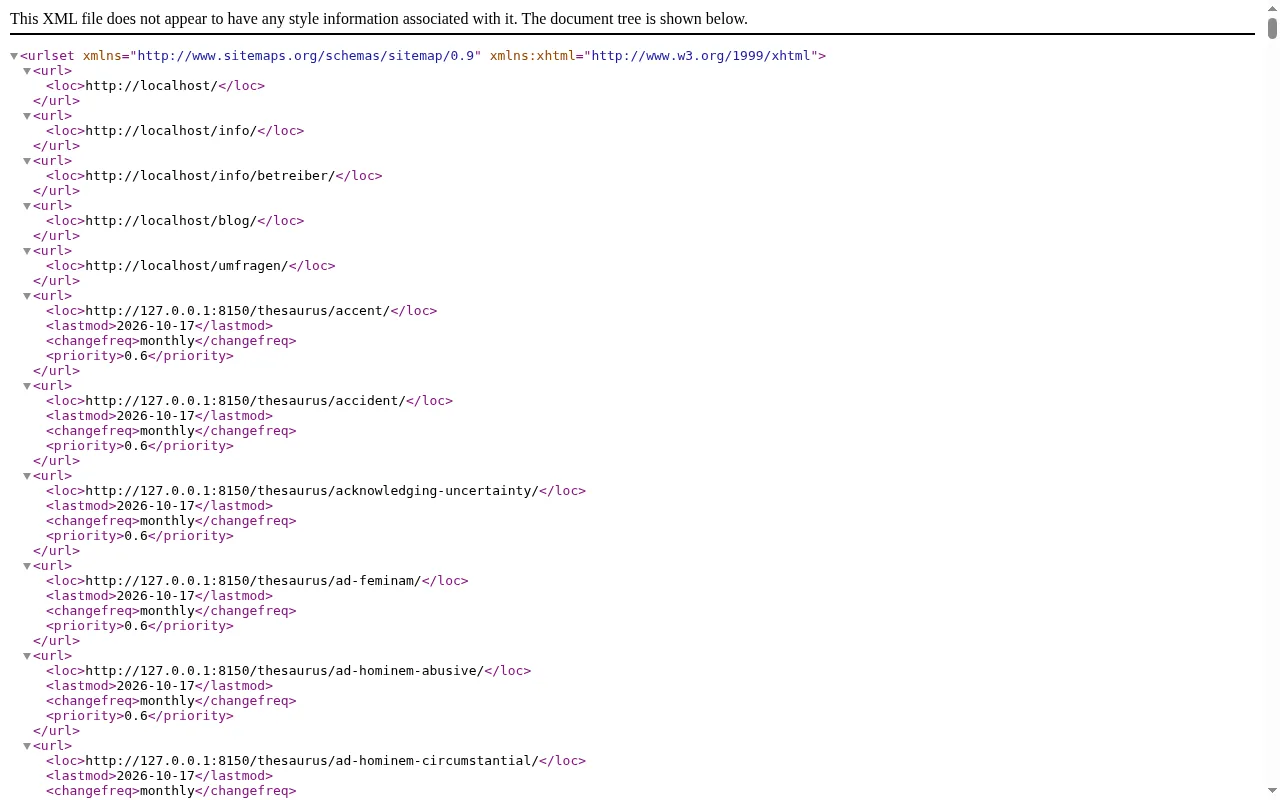Collapse the ad-hominem-circumstantial url node
The width and height of the screenshot is (1280, 800).
tap(27, 746)
